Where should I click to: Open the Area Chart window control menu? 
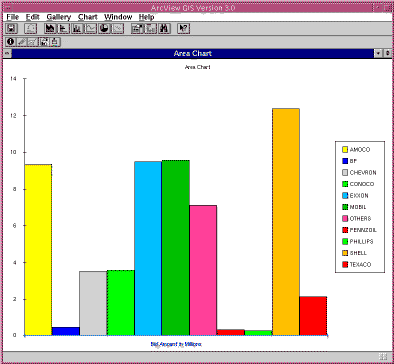coord(7,53)
